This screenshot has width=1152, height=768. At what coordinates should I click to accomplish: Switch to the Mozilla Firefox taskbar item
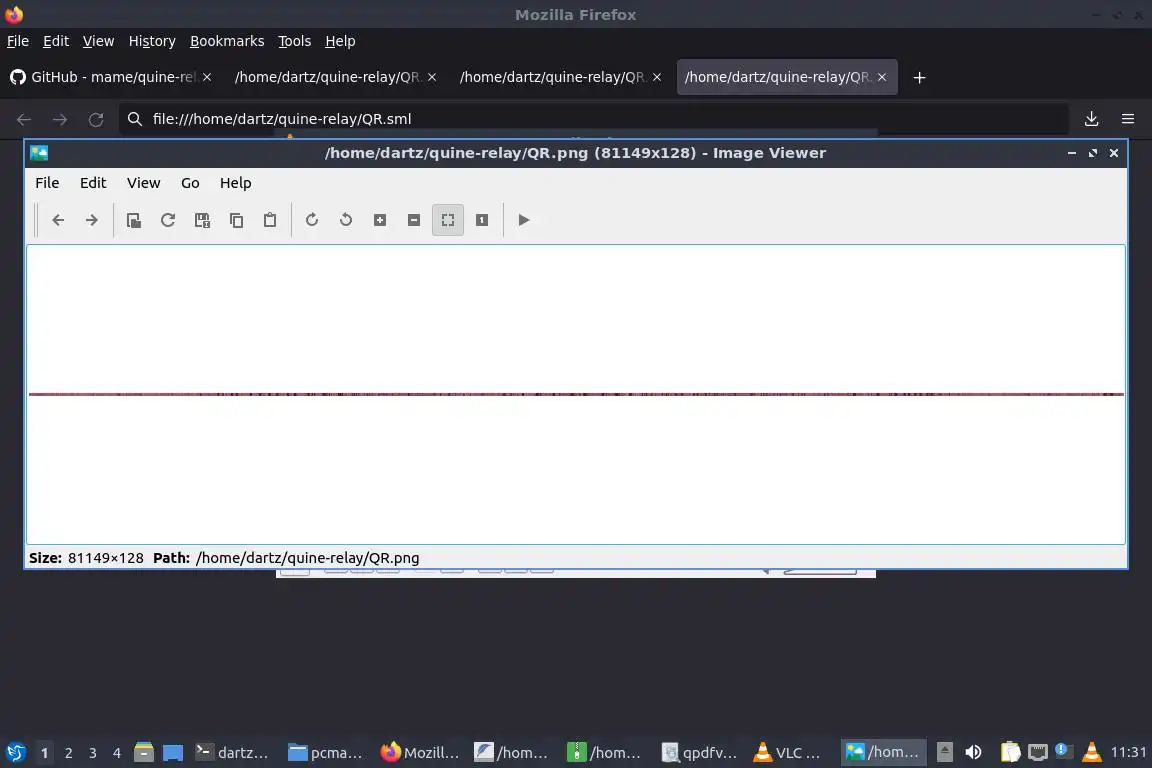coord(420,753)
